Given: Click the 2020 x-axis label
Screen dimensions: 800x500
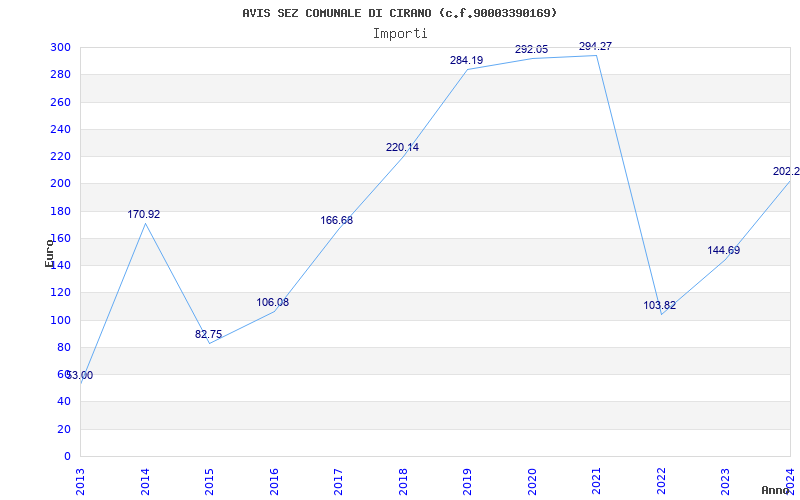Looking at the screenshot, I should coord(532,482).
